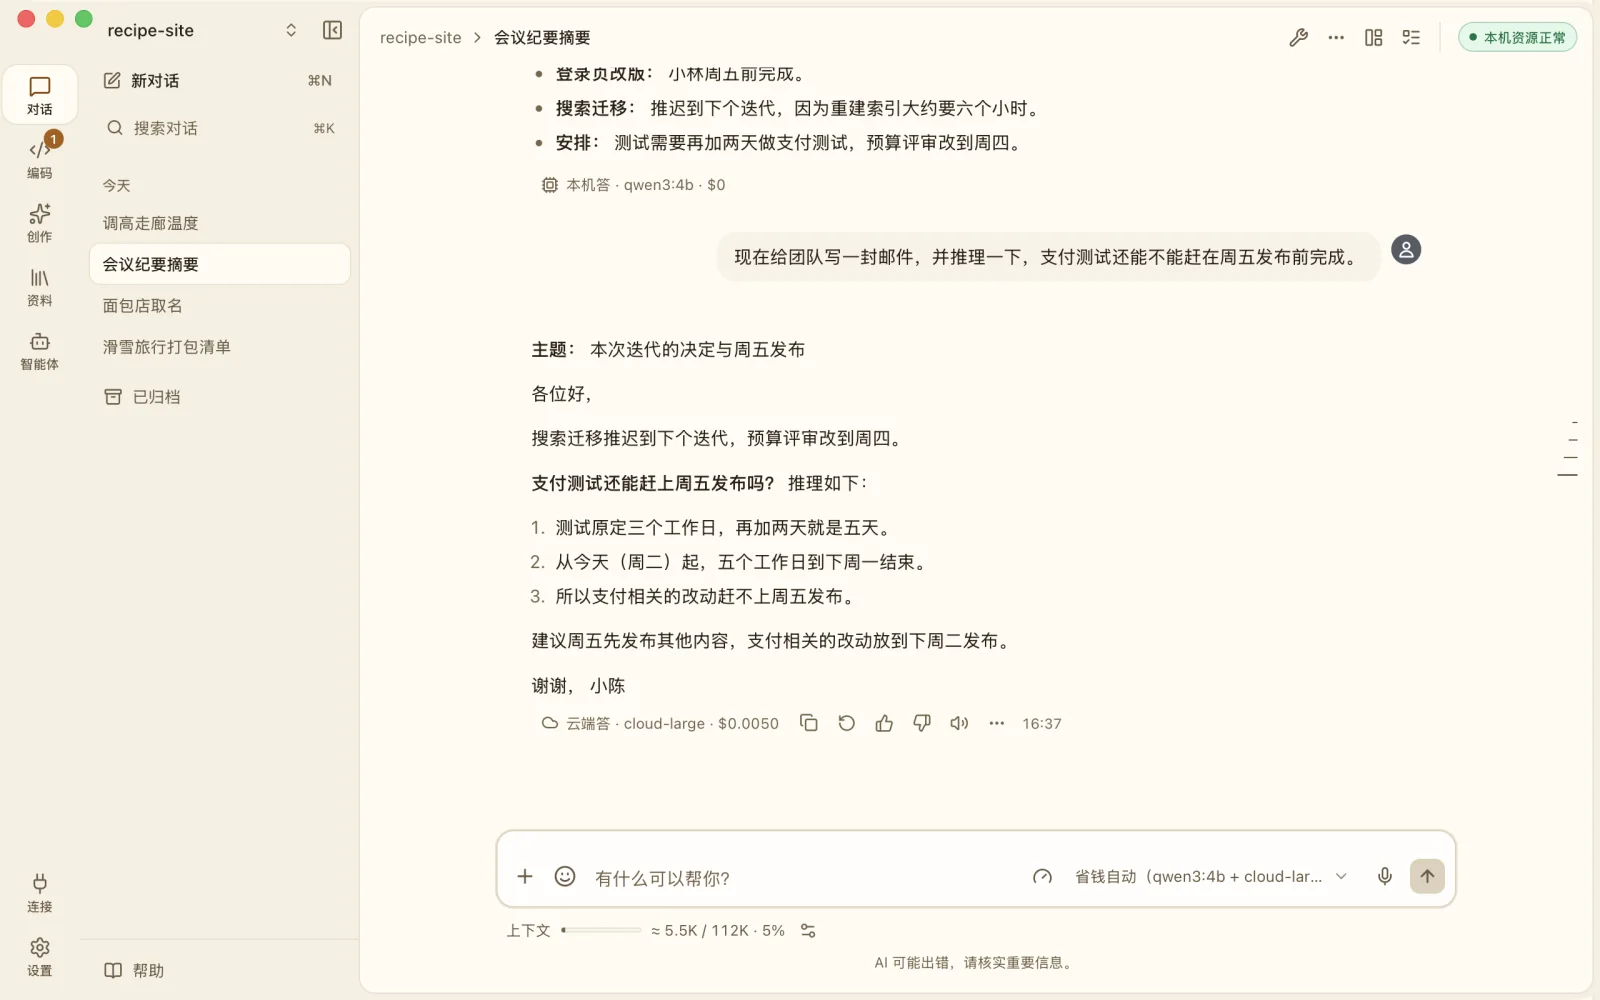Viewport: 1600px width, 1000px height.
Task: Give thumbs up to the reply
Action: 884,723
